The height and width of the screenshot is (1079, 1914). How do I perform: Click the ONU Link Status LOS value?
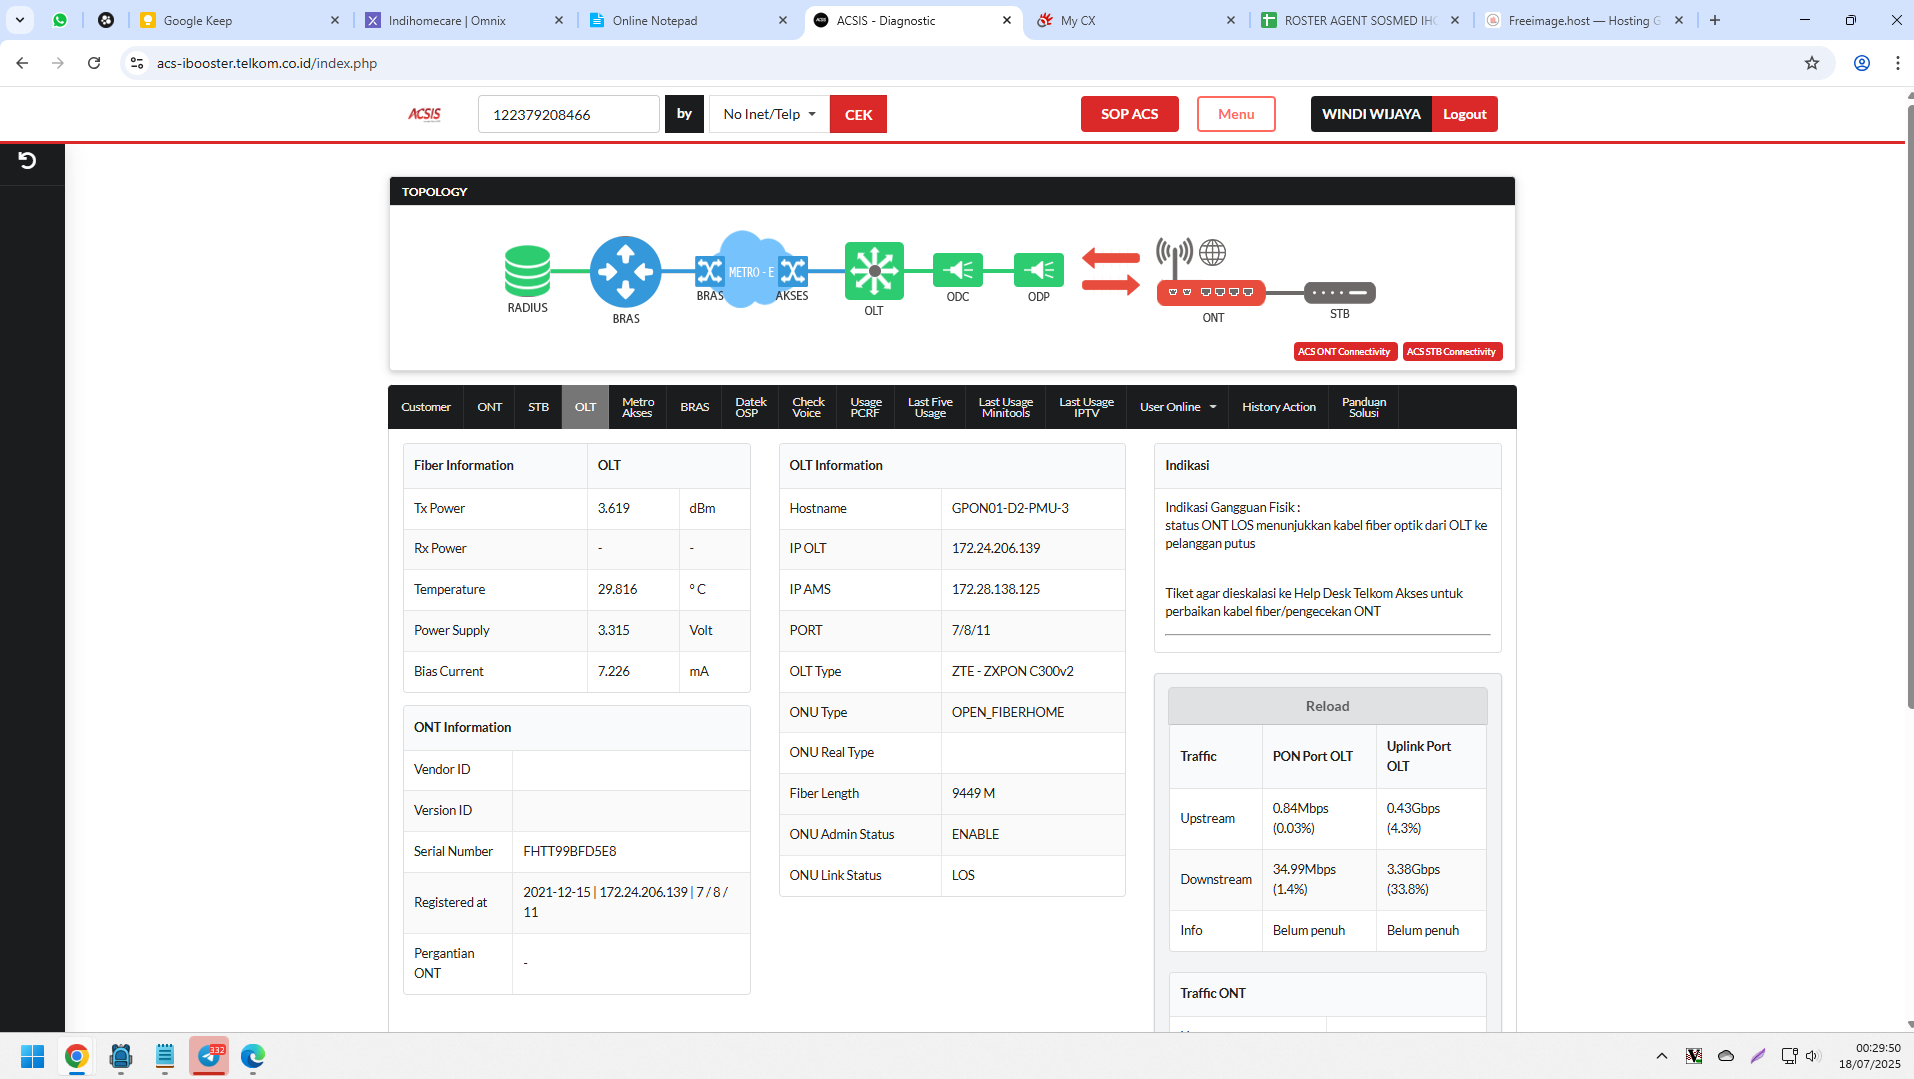(963, 875)
